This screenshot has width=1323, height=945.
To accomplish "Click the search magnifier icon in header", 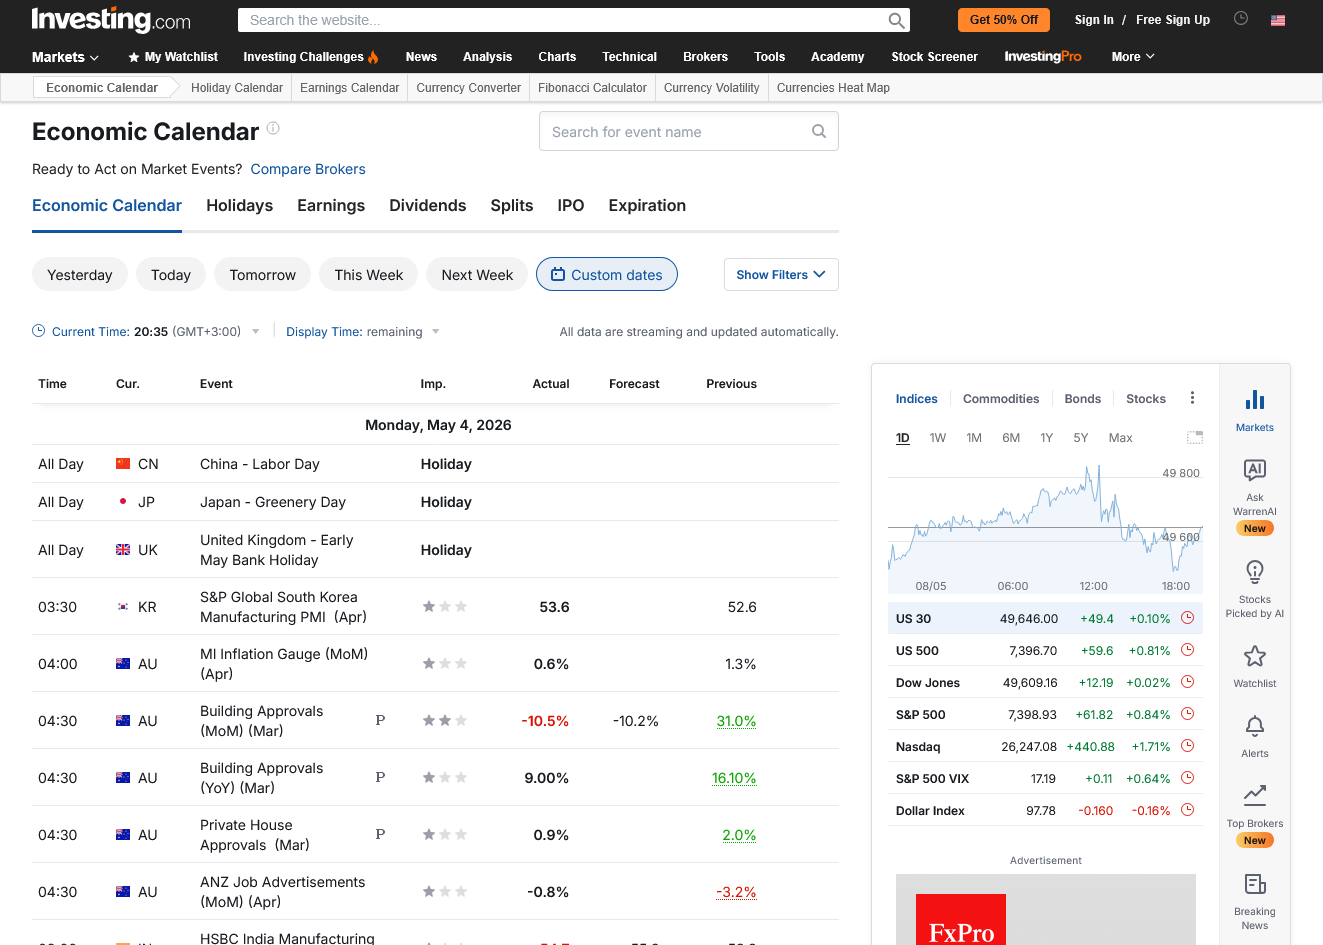I will (897, 20).
